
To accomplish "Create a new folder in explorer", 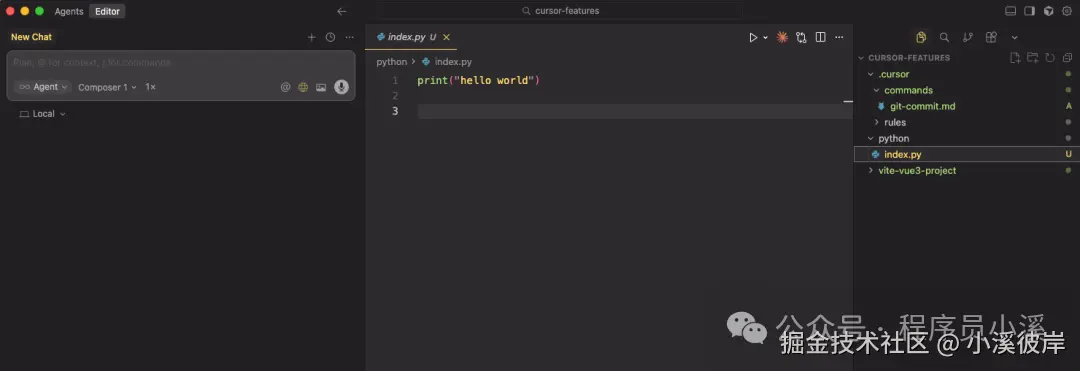I will click(1032, 58).
